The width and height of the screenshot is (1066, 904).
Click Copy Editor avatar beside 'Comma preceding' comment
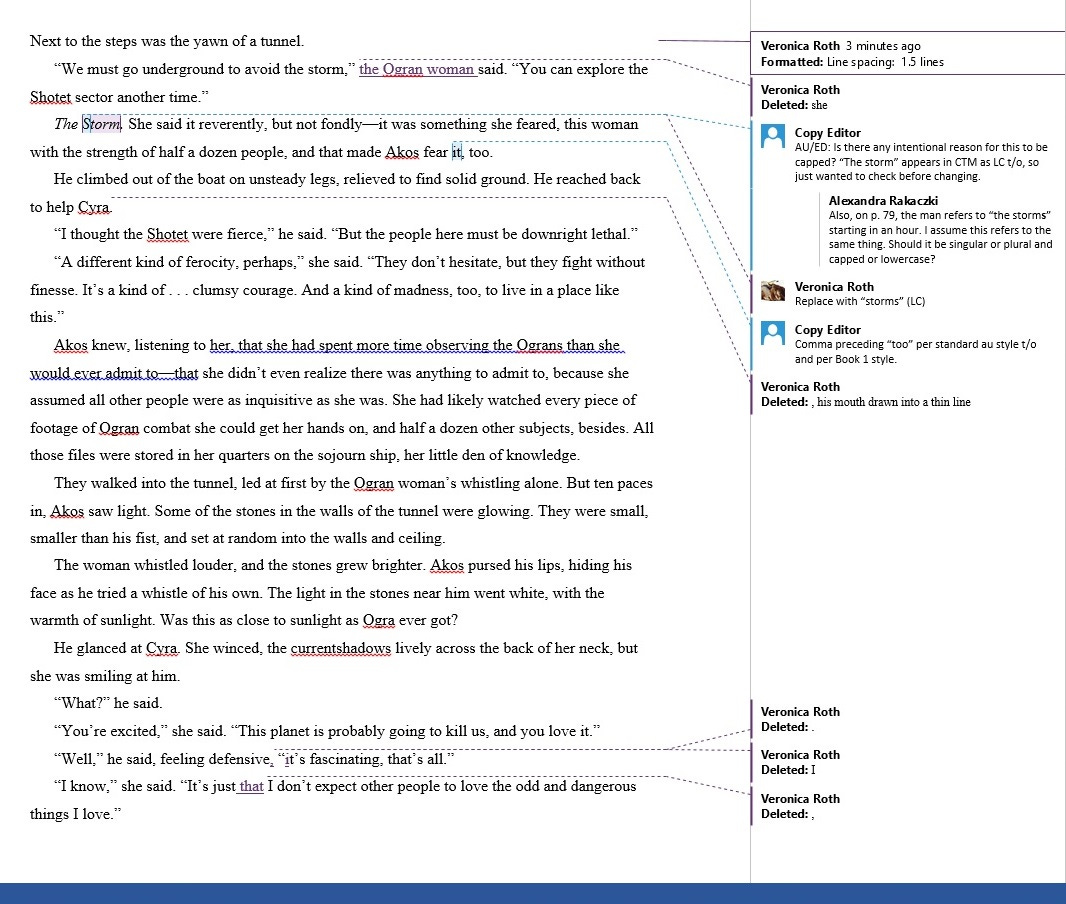(x=772, y=332)
